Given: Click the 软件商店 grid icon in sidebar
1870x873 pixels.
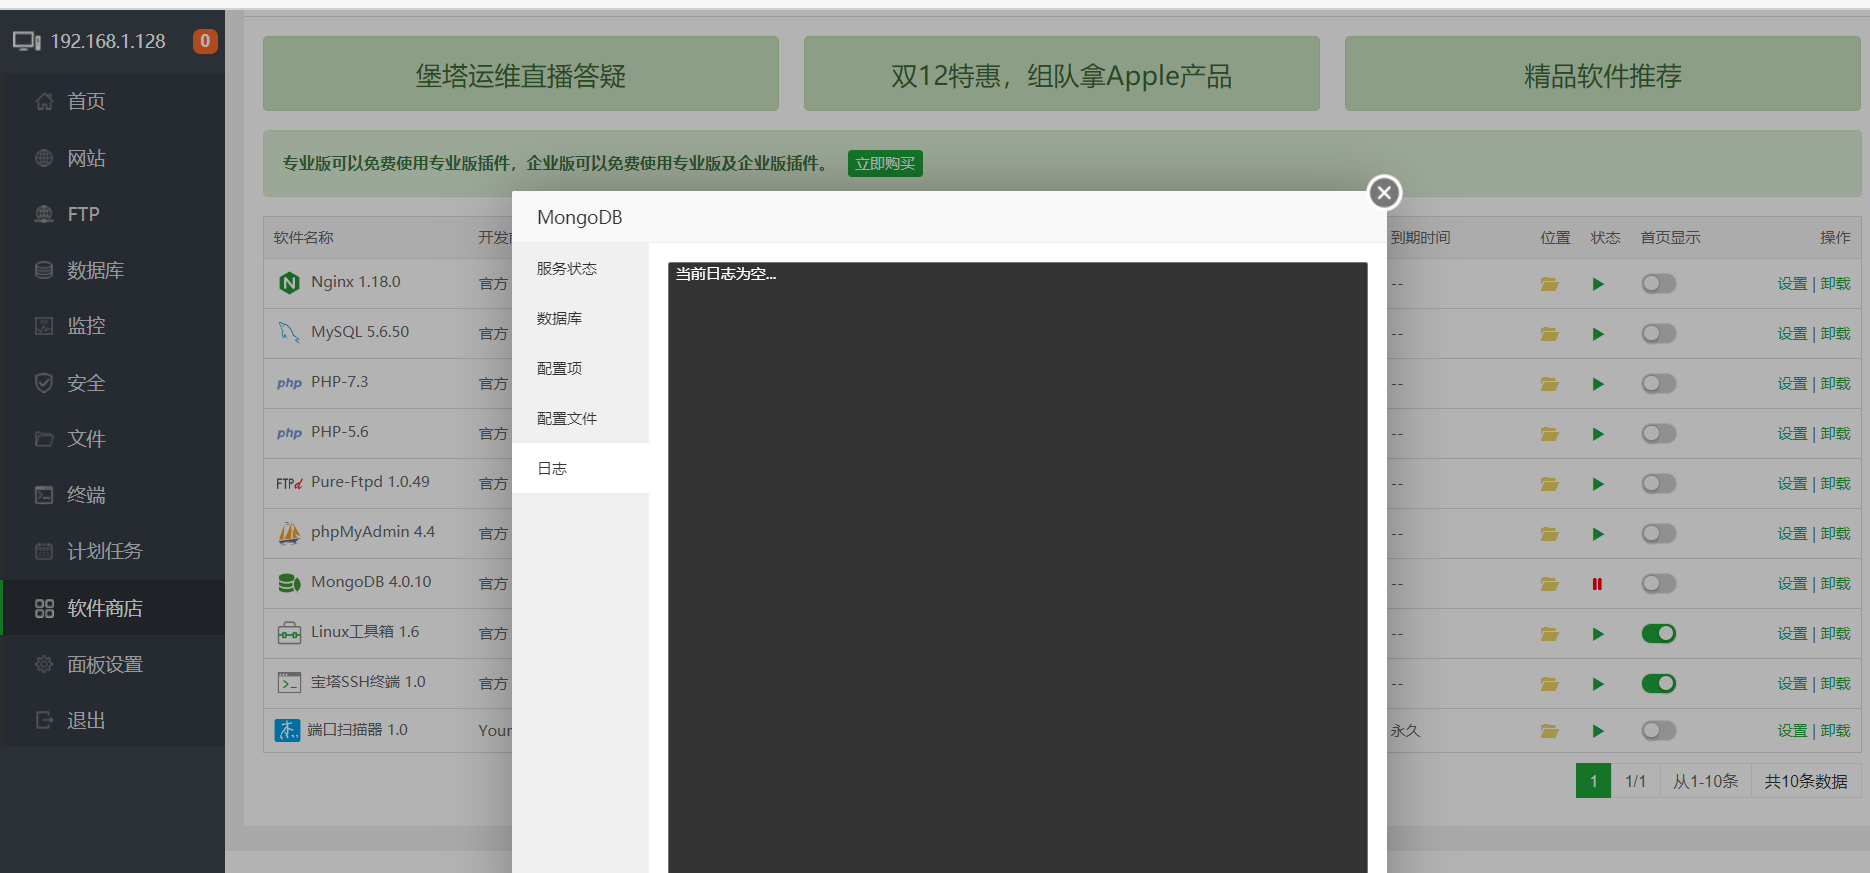Looking at the screenshot, I should (x=44, y=608).
